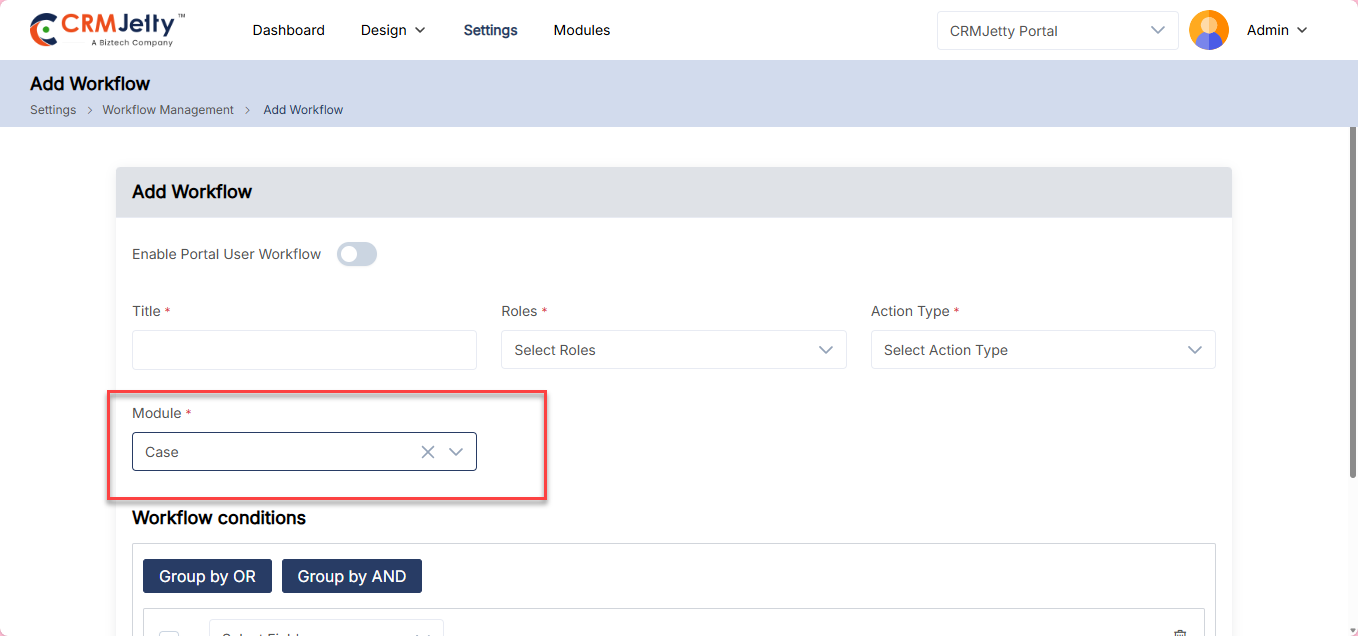Open the Modules menu item
The width and height of the screenshot is (1358, 636).
click(x=581, y=31)
